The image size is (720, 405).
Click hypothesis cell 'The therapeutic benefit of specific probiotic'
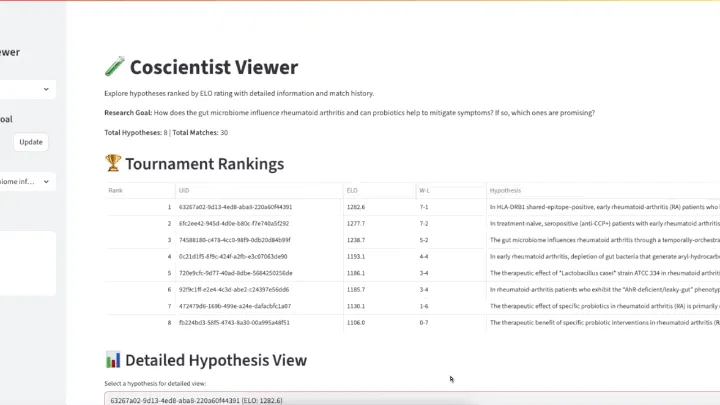(603, 323)
